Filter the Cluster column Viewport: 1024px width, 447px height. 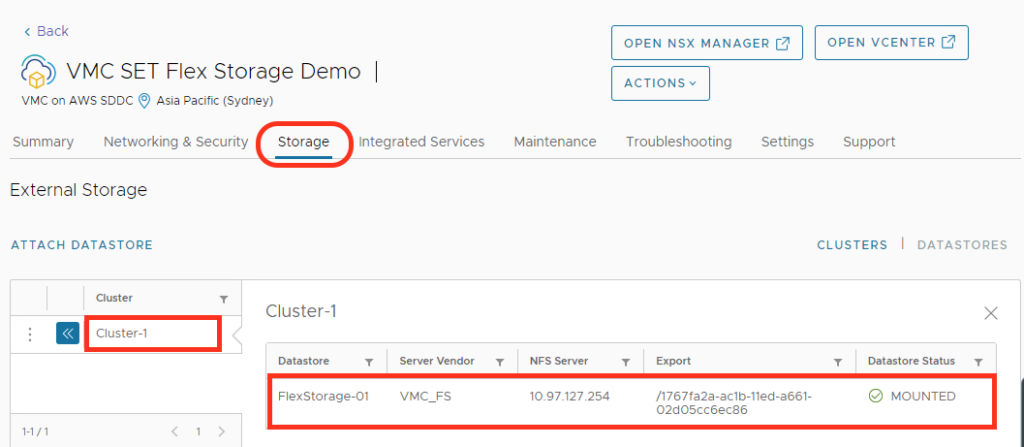click(x=223, y=299)
